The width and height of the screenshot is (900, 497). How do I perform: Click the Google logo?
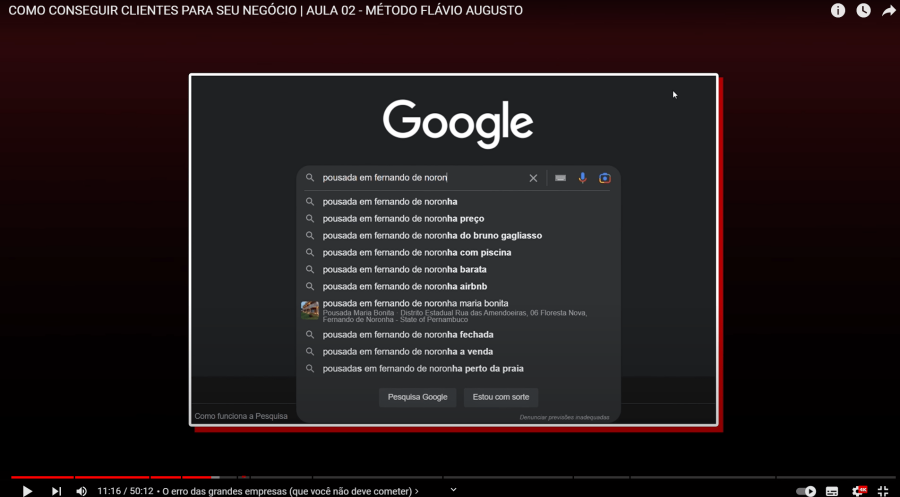(458, 123)
